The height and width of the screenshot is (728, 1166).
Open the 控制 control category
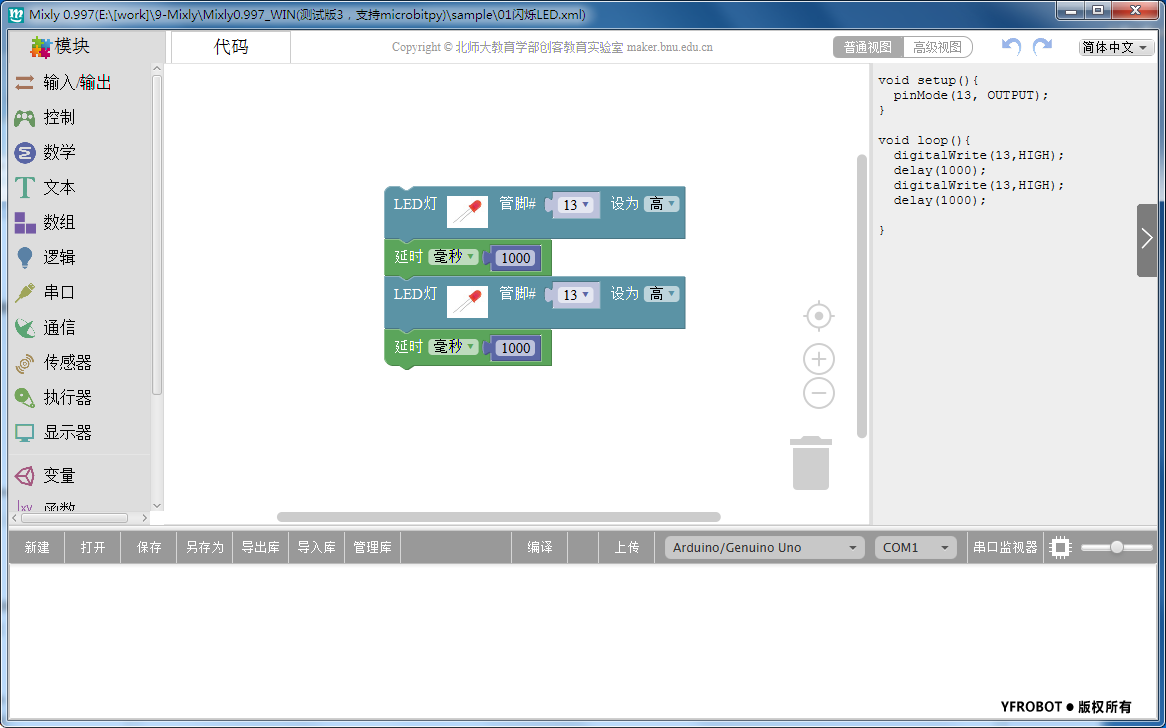[59, 117]
